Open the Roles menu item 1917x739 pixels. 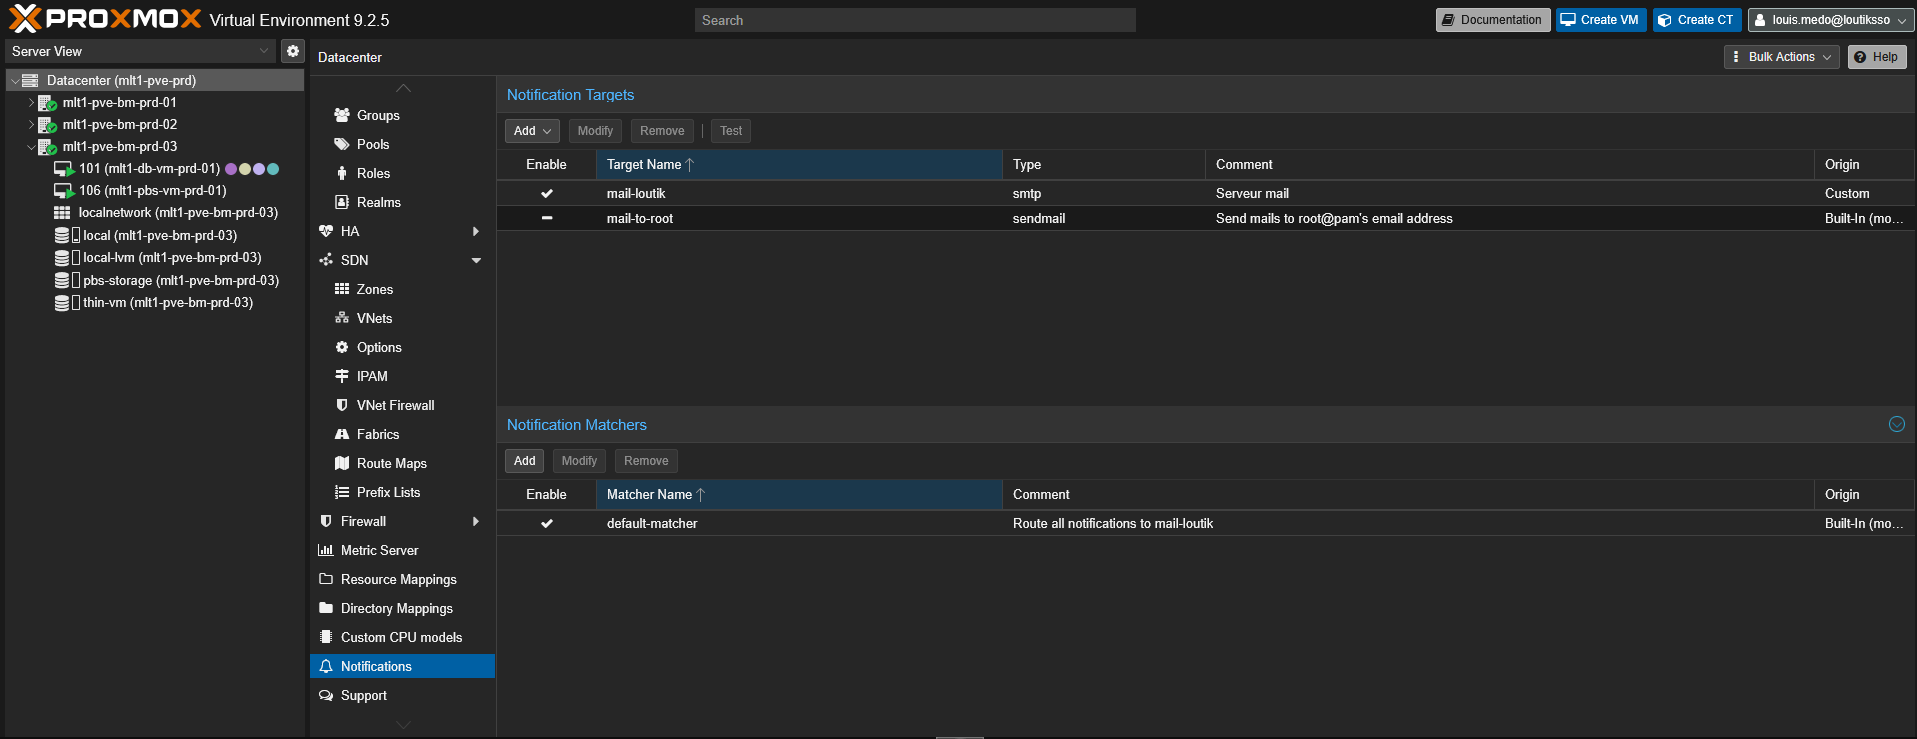click(403, 173)
